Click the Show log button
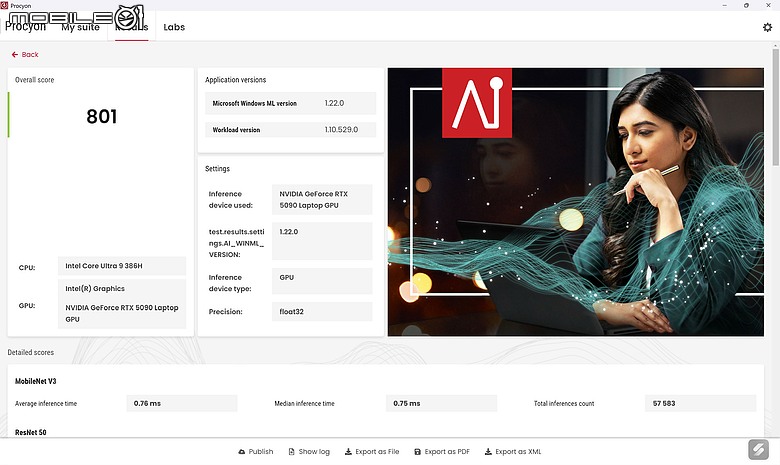 (x=309, y=452)
